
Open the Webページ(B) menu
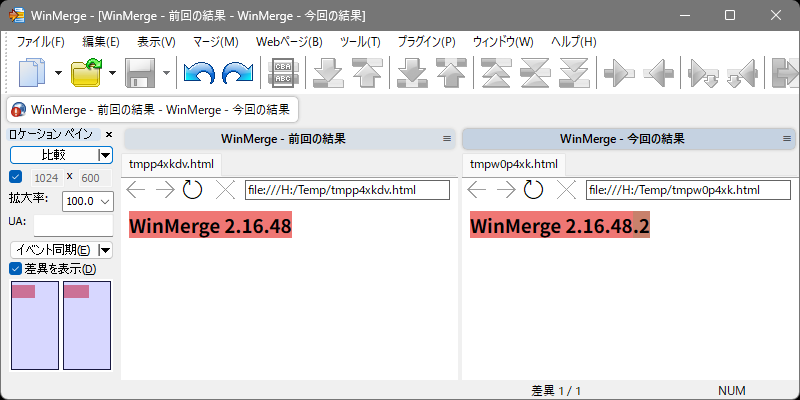(x=289, y=42)
